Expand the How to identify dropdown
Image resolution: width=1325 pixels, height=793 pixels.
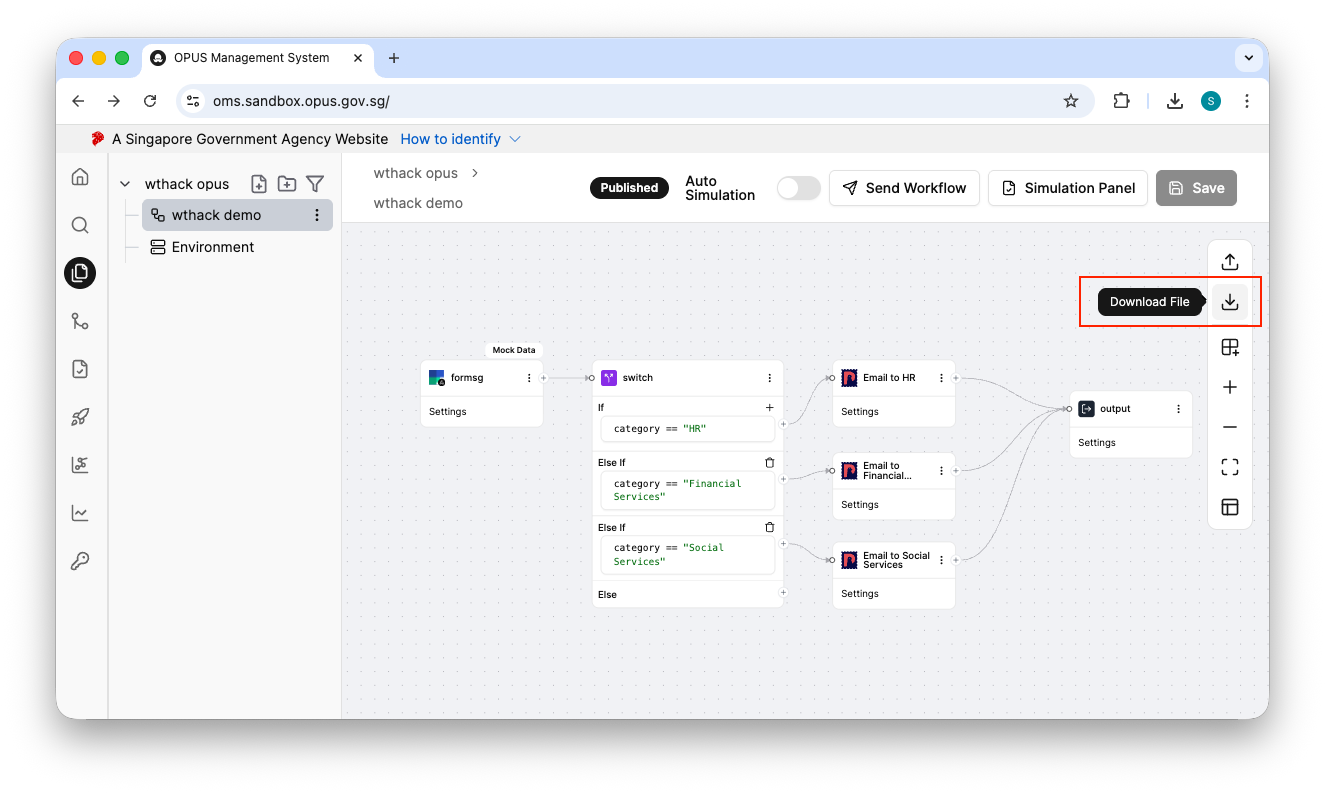(x=461, y=139)
